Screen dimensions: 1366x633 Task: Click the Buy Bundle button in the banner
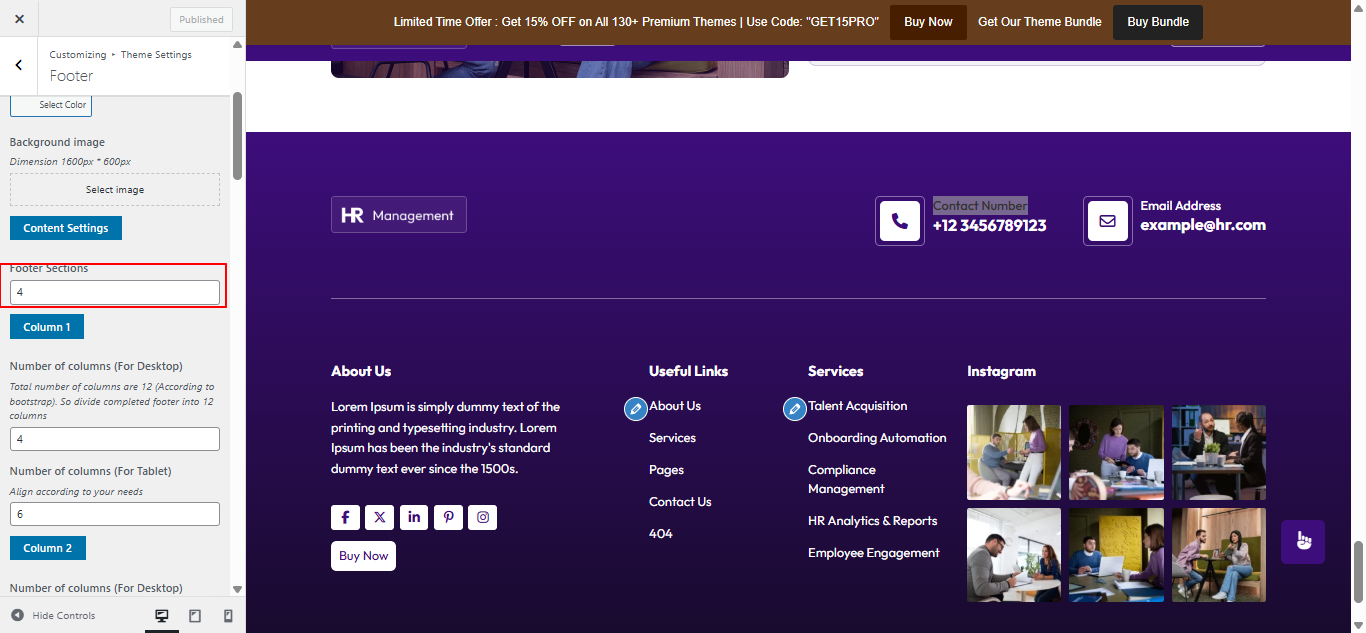tap(1157, 21)
